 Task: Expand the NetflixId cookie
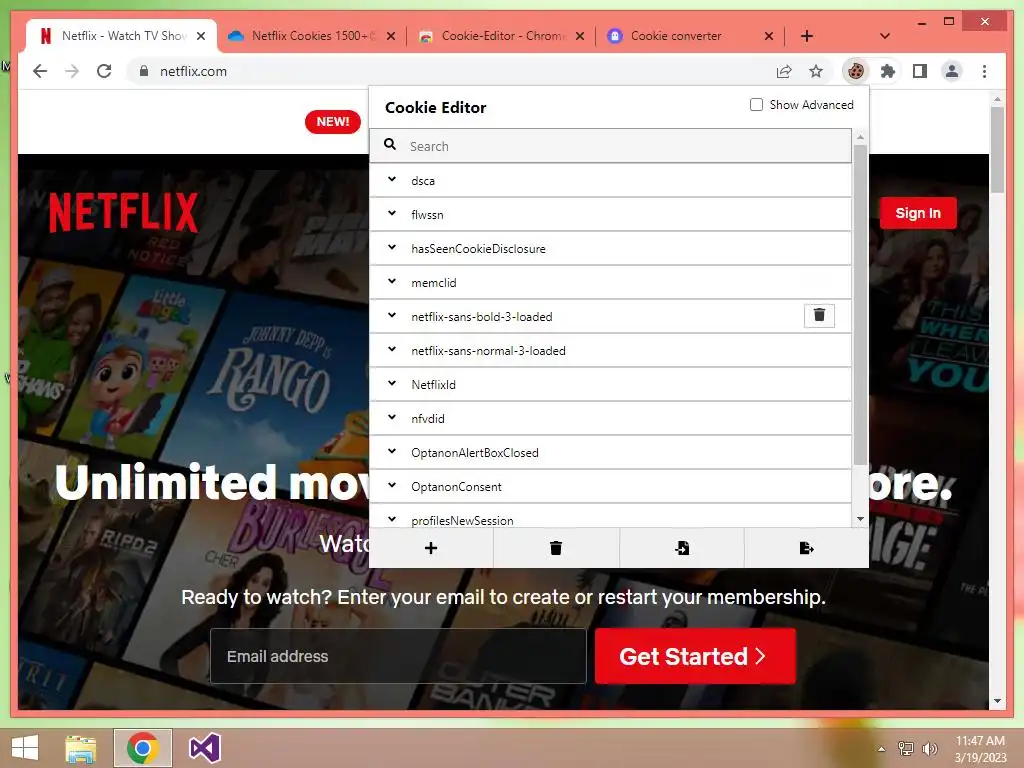[x=392, y=383]
